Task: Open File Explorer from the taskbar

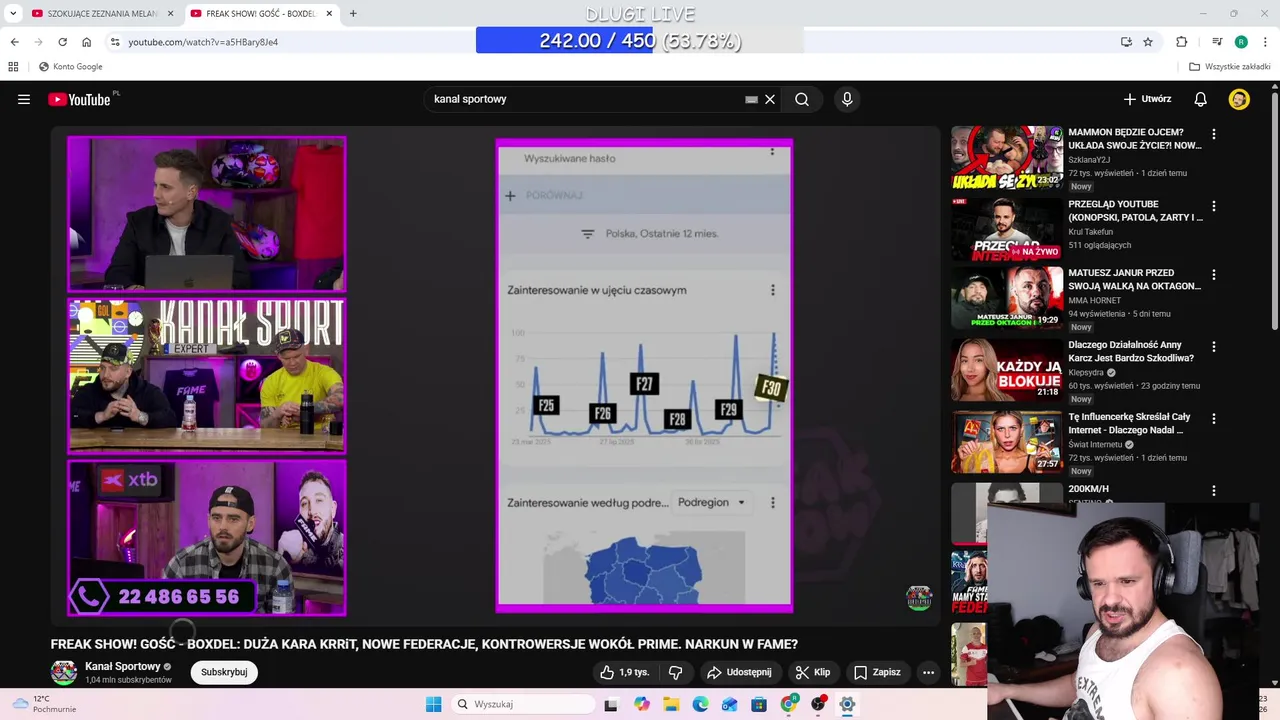Action: 671,704
